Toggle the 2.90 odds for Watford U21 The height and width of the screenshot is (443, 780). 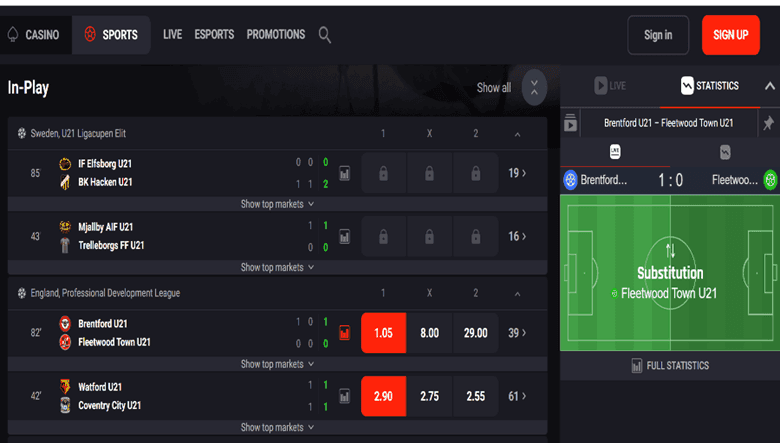(383, 396)
